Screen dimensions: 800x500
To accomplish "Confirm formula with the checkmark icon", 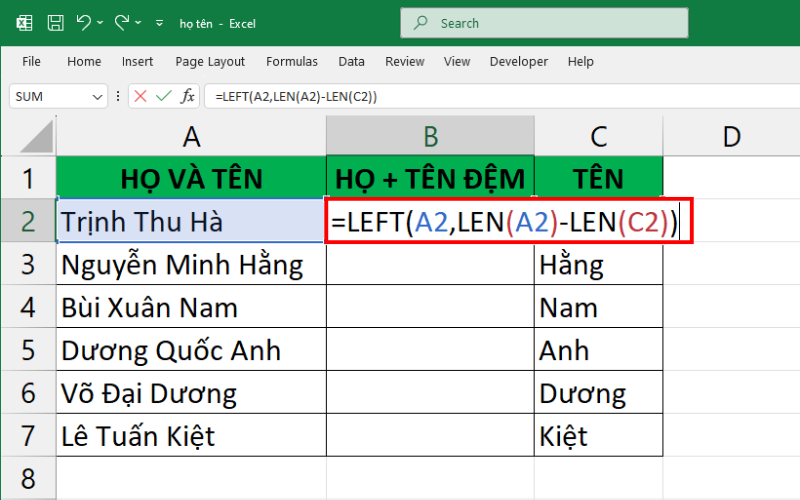I will tap(164, 96).
